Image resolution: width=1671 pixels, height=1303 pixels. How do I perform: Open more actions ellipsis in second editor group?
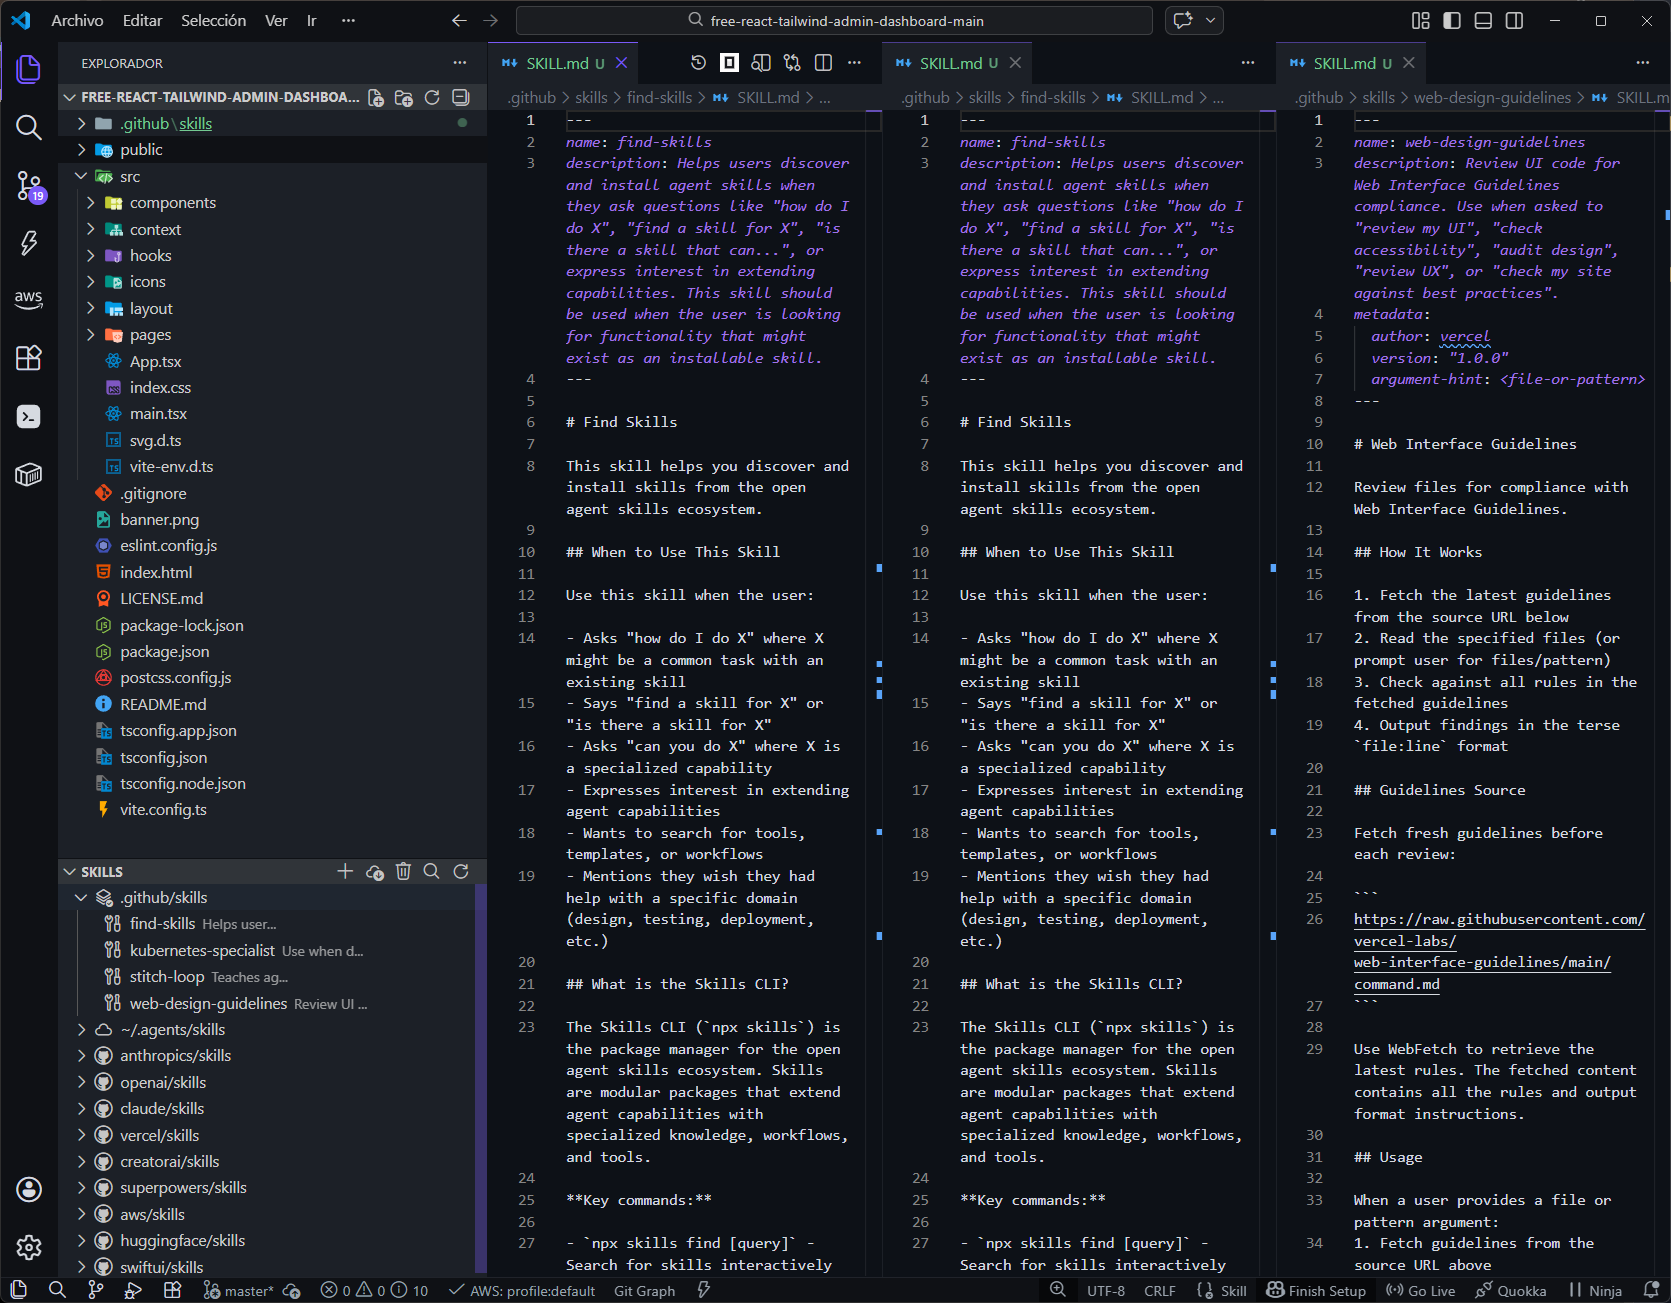(x=1248, y=63)
